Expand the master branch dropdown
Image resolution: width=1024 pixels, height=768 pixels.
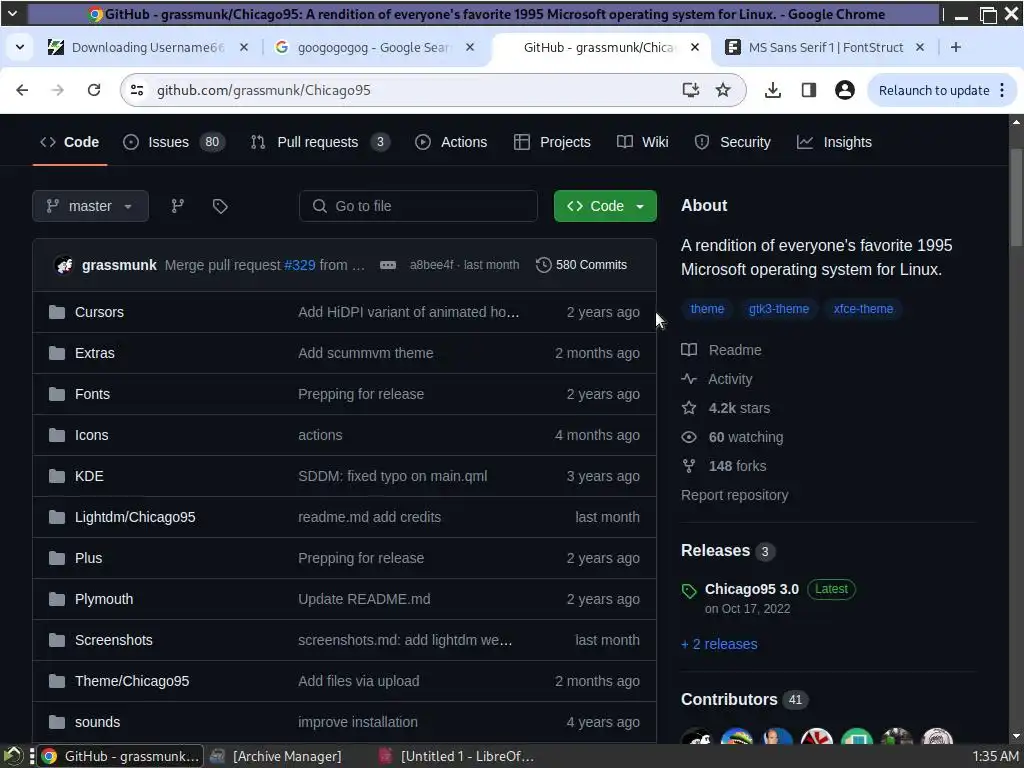[x=90, y=206]
